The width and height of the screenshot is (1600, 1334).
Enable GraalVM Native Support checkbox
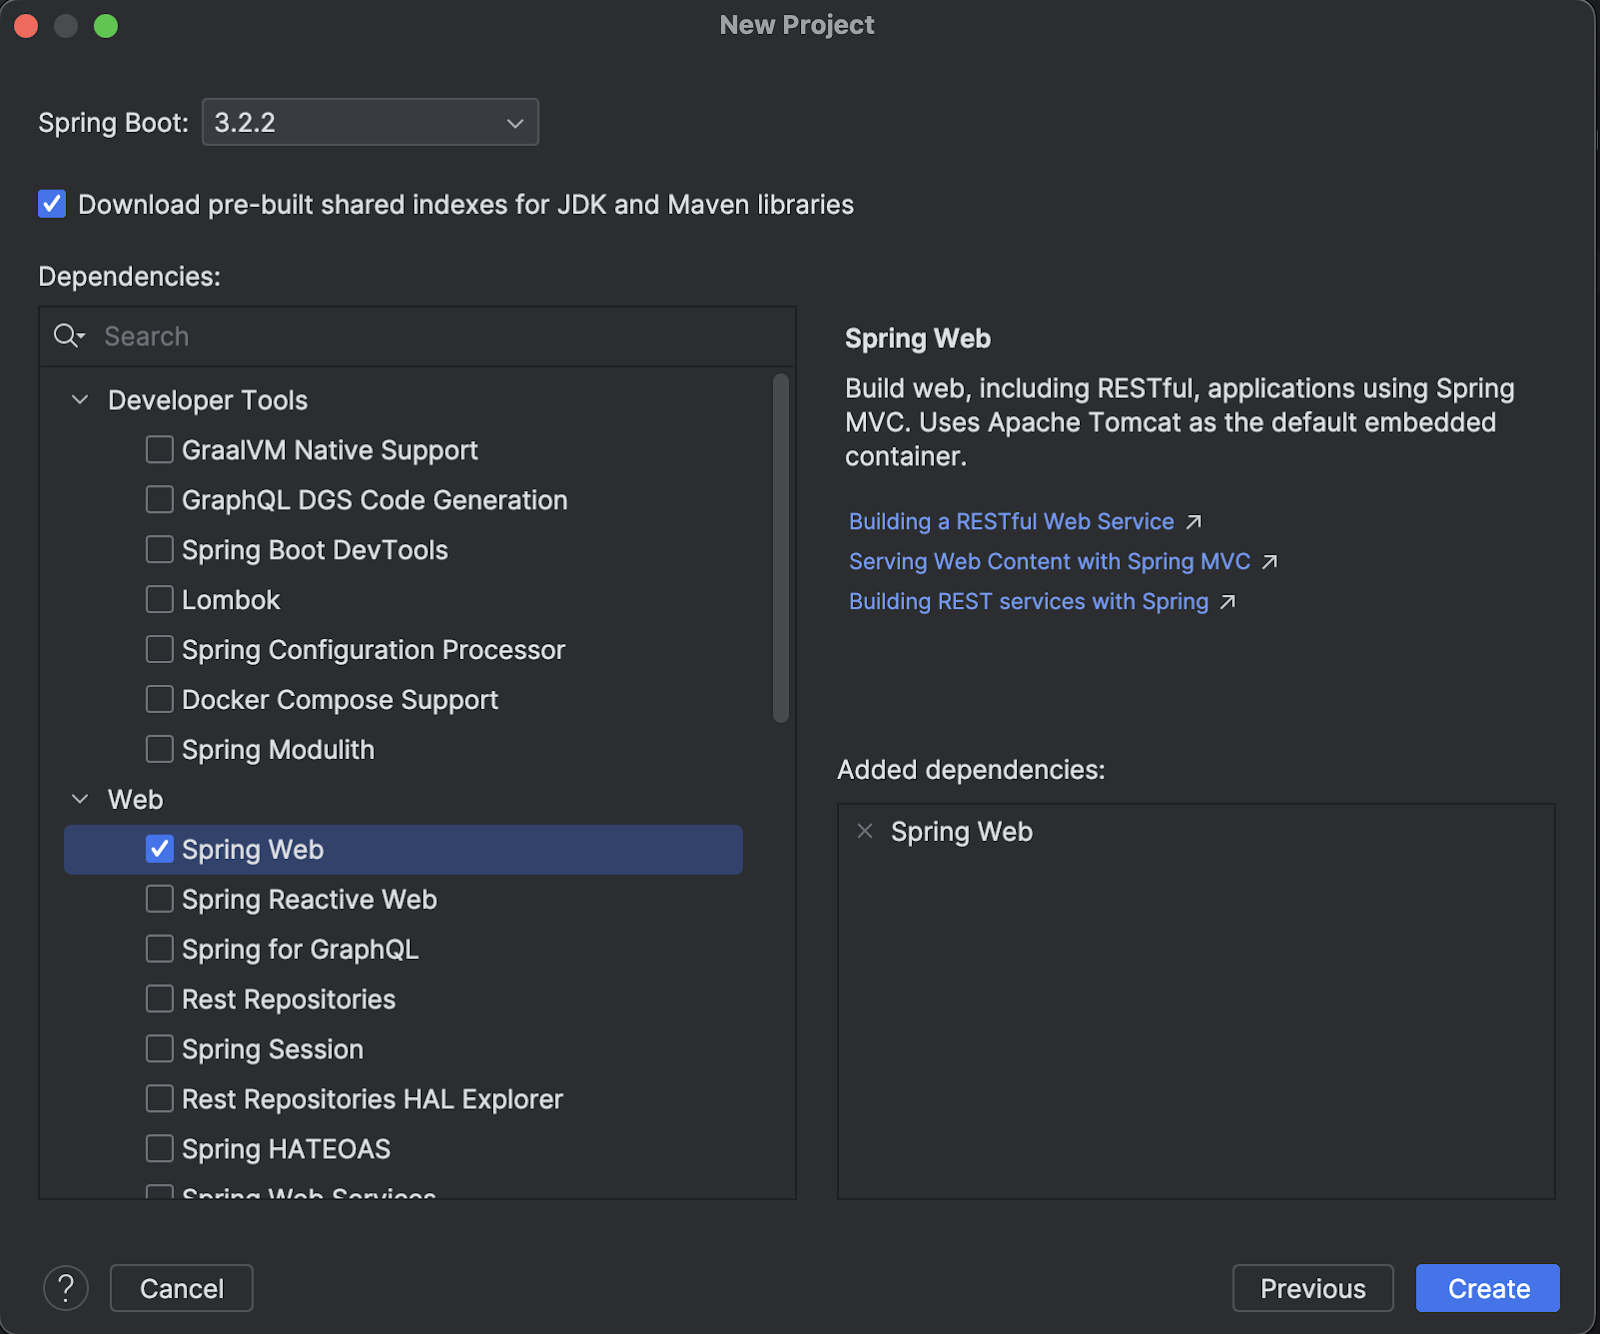tap(160, 449)
